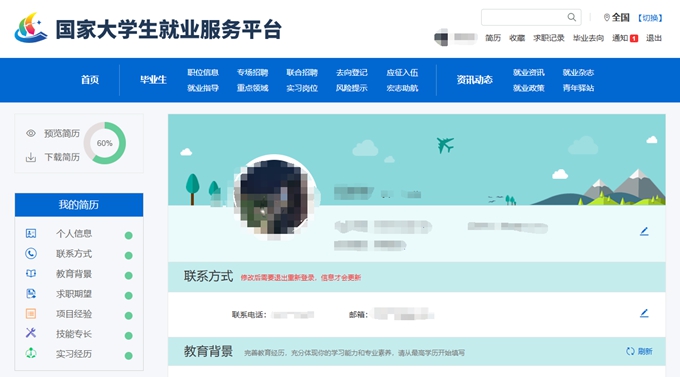Click the 60% resume completion ring
Image resolution: width=680 pixels, height=377 pixels.
pos(105,143)
